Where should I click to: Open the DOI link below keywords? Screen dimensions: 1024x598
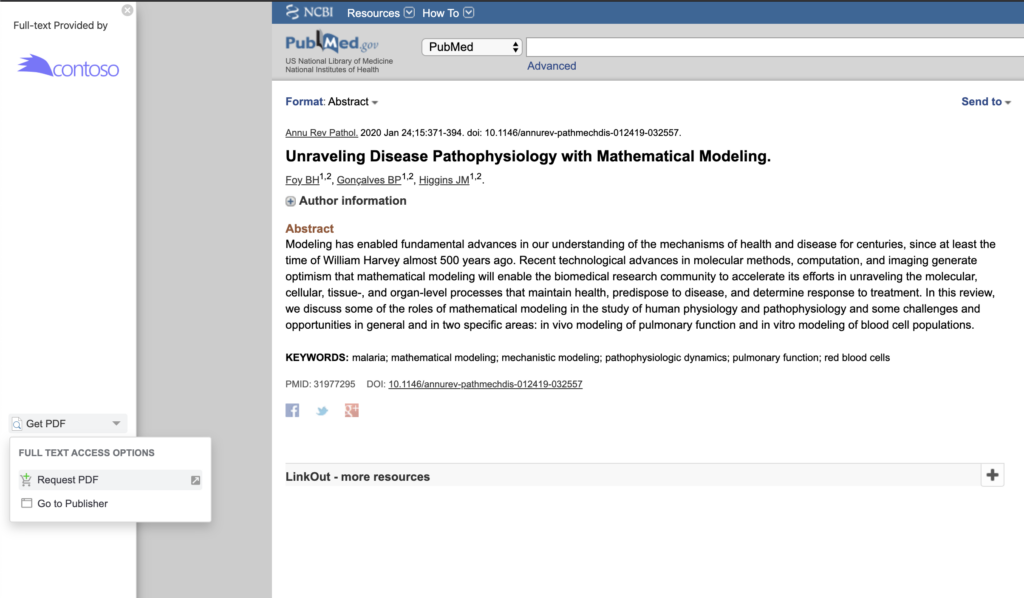(x=485, y=384)
